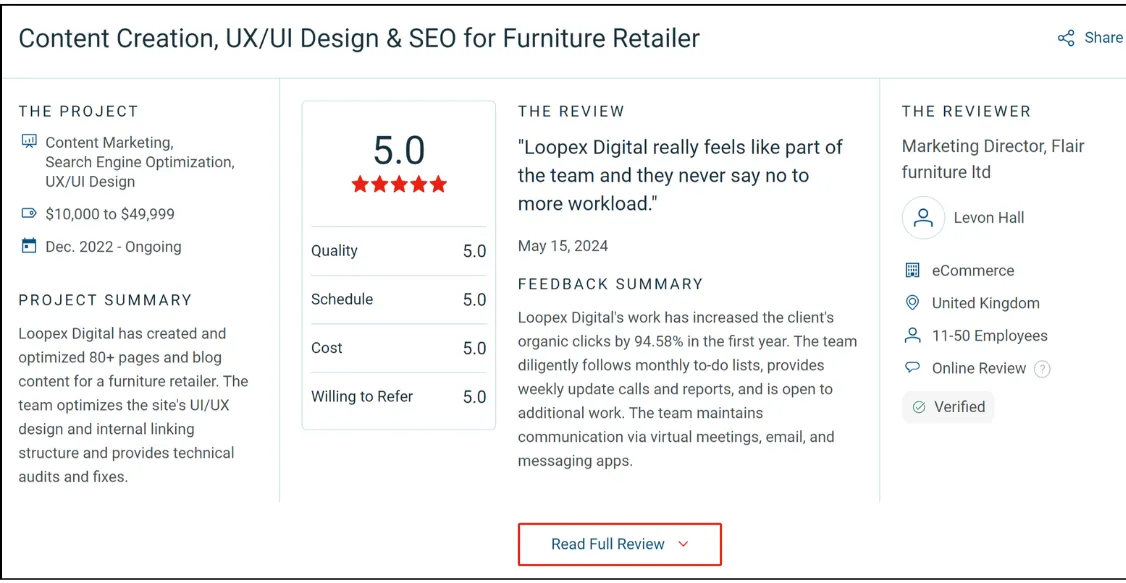
Task: Click THE REVIEW section heading
Action: pos(571,111)
